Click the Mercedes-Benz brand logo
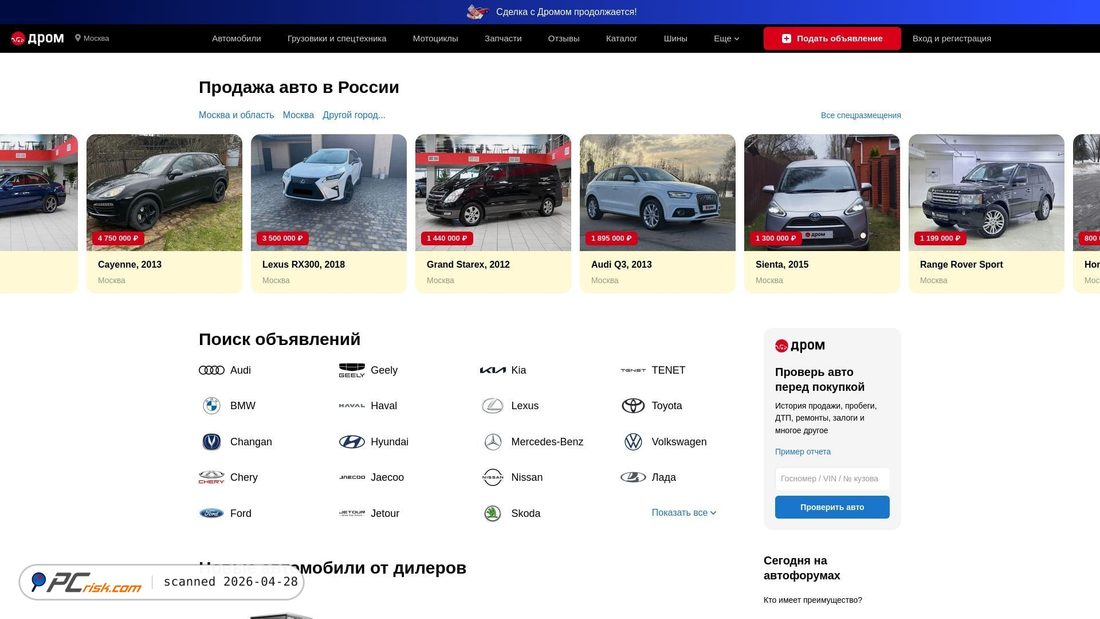The height and width of the screenshot is (619, 1100). (492, 441)
